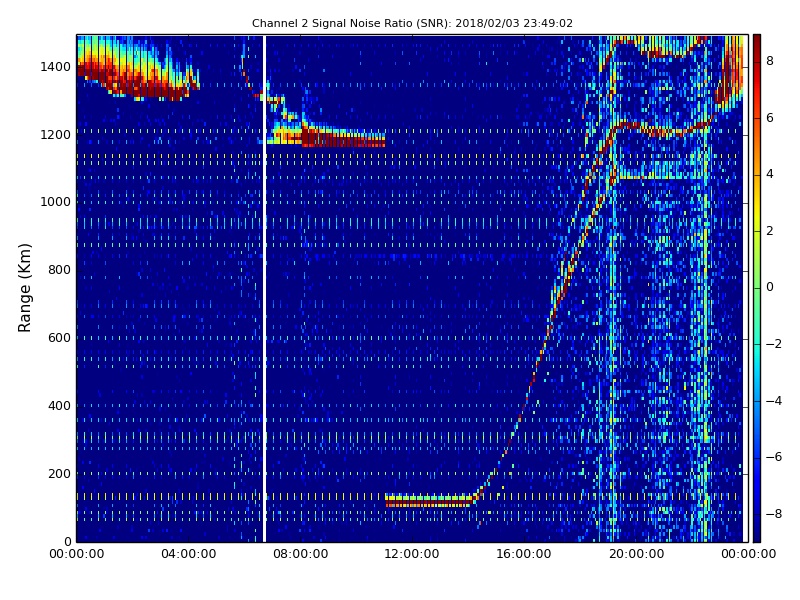Select the colorbar tick label −8
The width and height of the screenshot is (800, 600).
[773, 514]
